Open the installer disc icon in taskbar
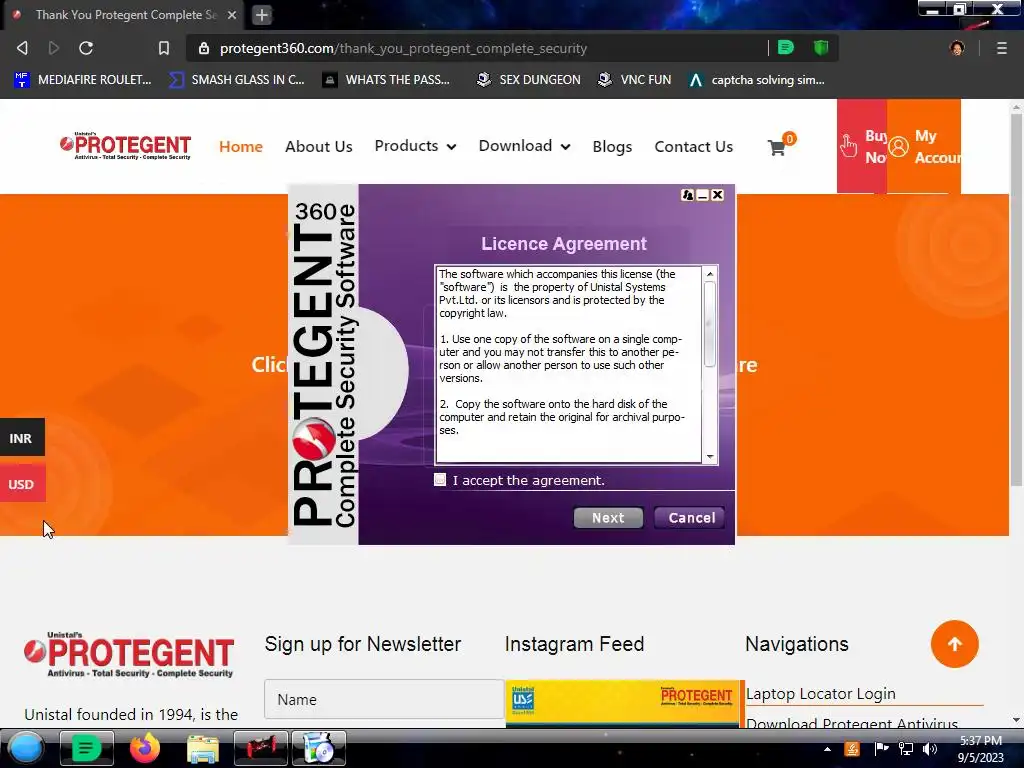1024x768 pixels. 319,748
